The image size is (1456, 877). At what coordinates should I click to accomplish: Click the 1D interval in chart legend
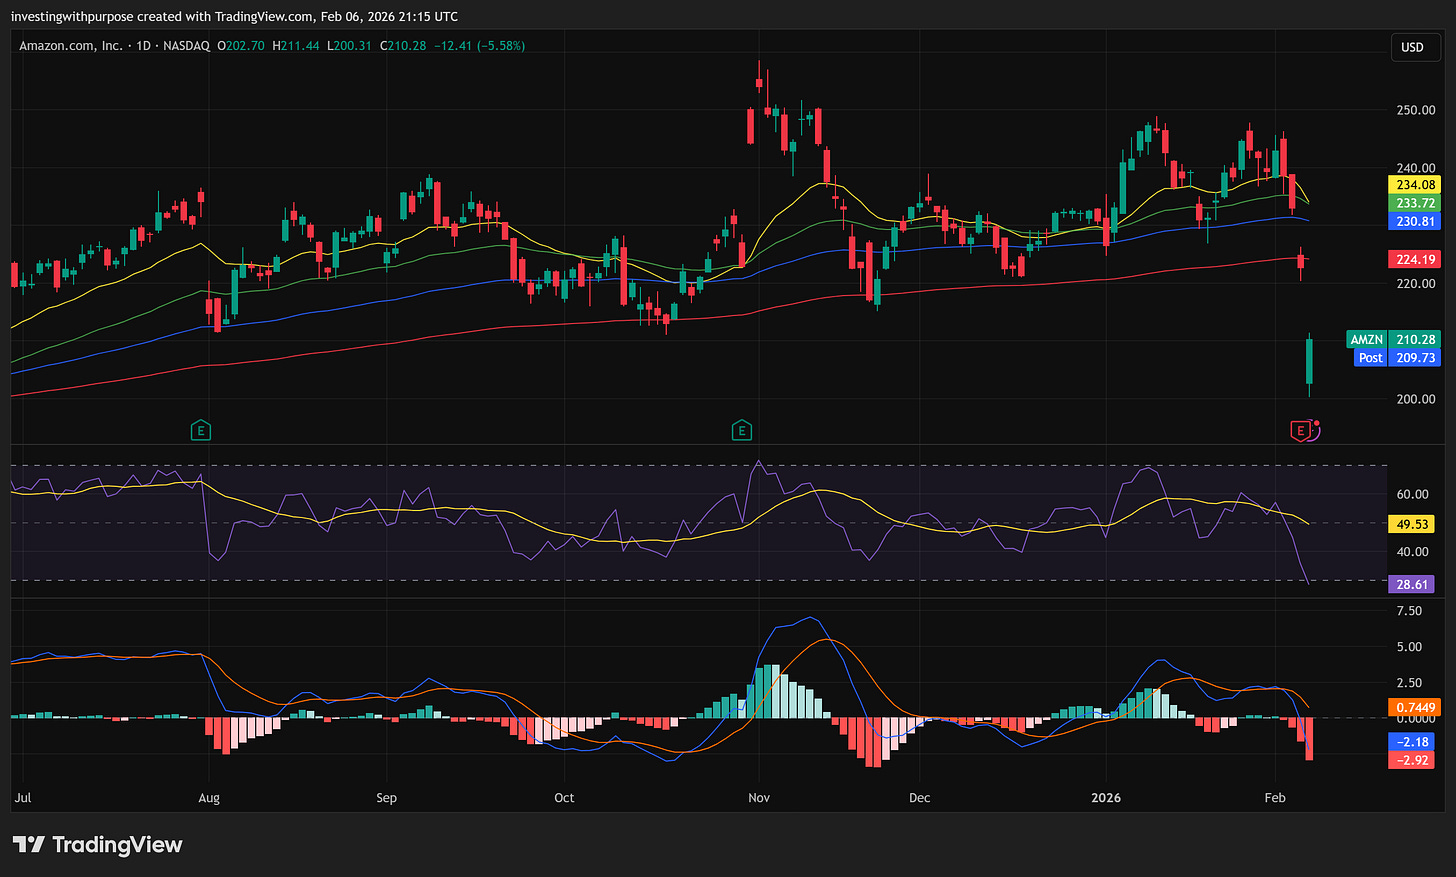143,46
